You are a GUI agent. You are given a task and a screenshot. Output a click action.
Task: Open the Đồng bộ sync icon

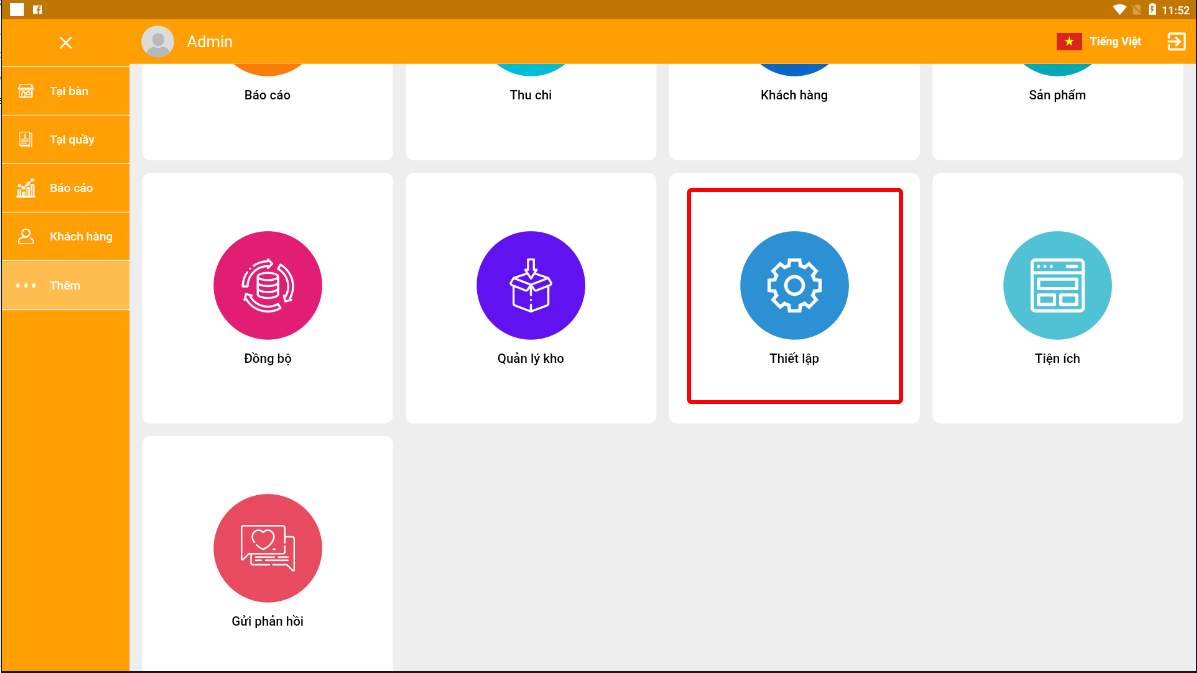point(267,286)
